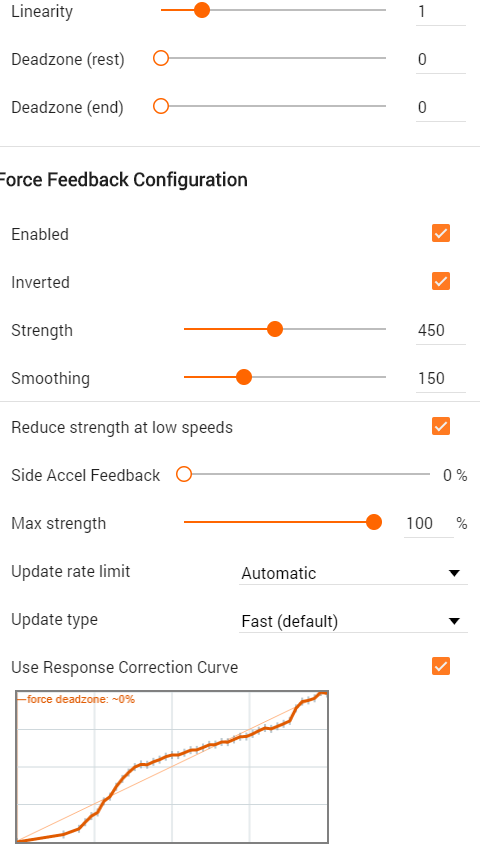Click the Automatic dropdown arrow
480x853 pixels.
click(454, 573)
